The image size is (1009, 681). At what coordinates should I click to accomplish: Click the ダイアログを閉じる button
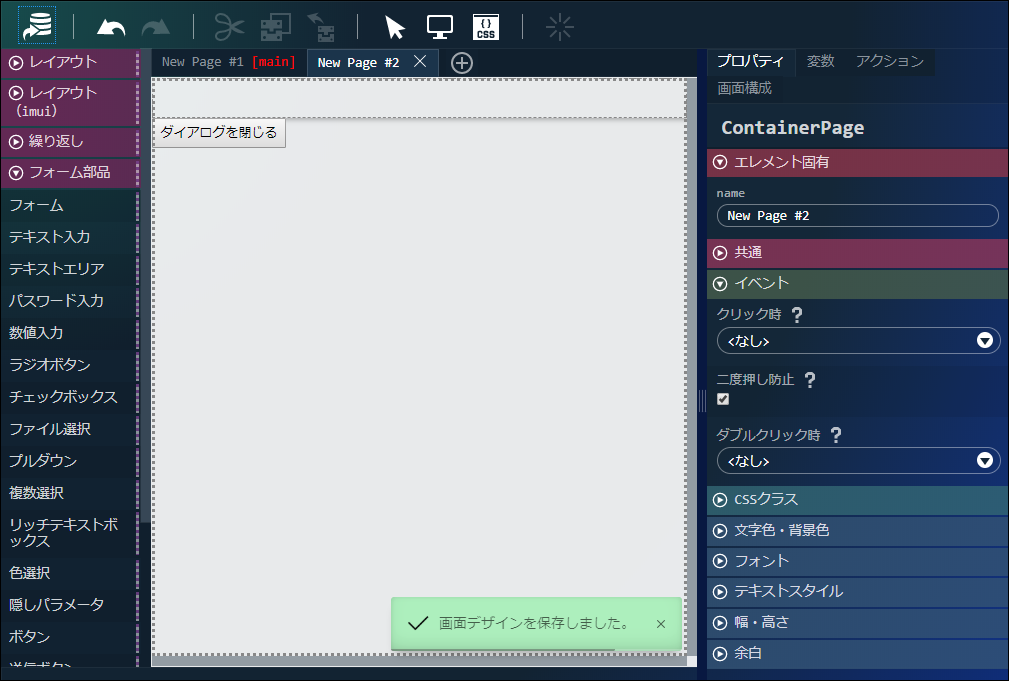(219, 133)
